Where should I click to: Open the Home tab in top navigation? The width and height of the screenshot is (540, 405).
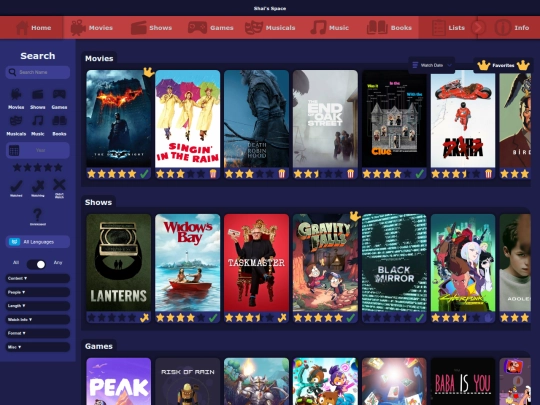pos(33,28)
